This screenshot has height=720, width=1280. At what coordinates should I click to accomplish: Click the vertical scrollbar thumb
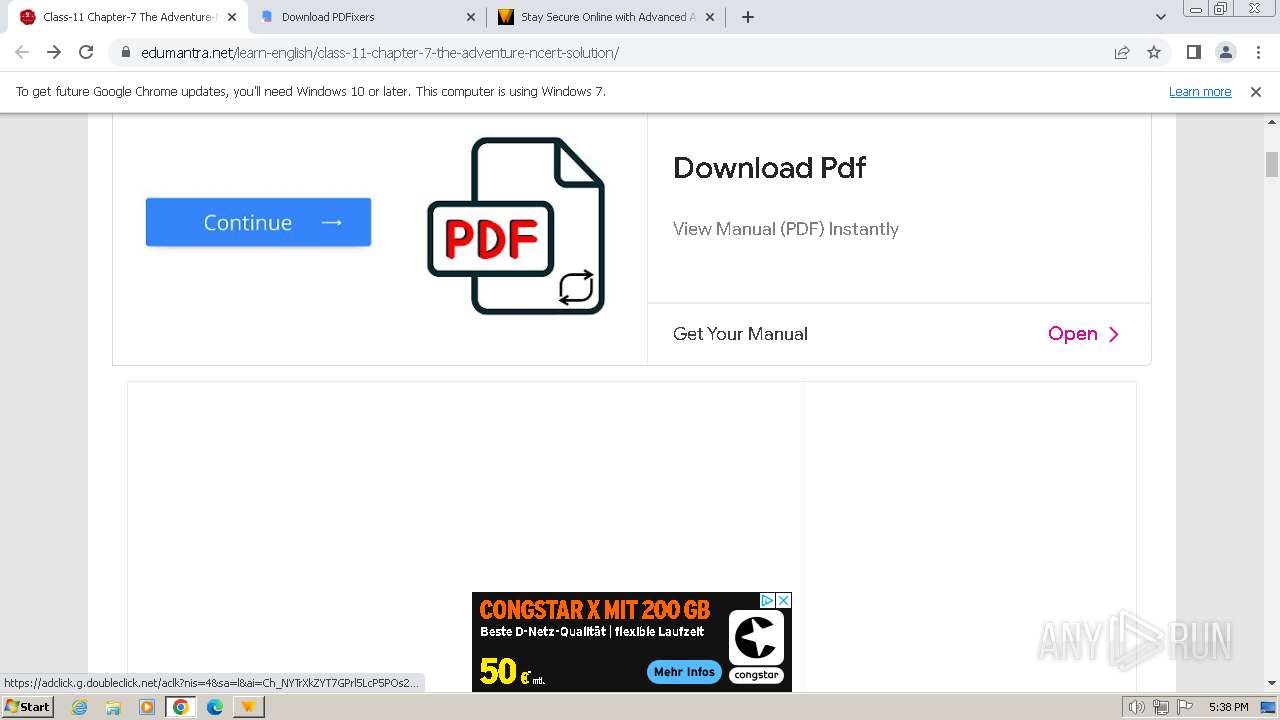1272,164
